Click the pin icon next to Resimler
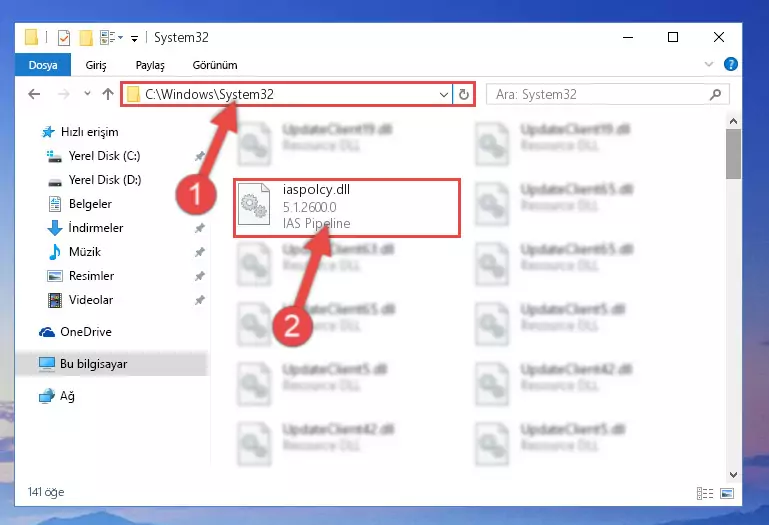Viewport: 769px width, 525px height. (200, 276)
